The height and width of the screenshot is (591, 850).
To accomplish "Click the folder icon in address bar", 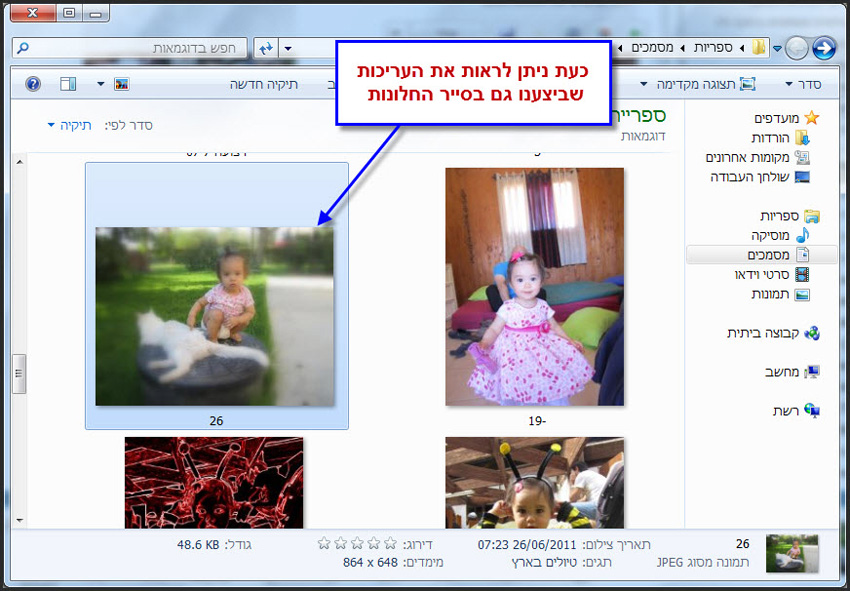I will 759,48.
